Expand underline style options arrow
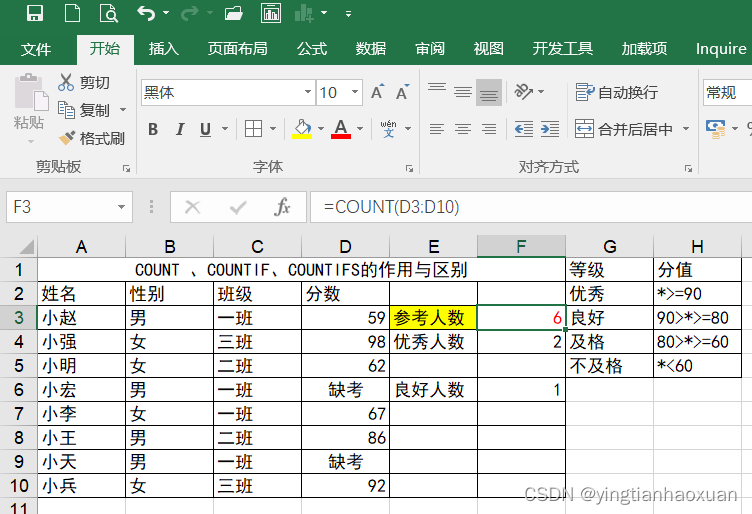Screen dimensions: 752x514 tap(224, 129)
